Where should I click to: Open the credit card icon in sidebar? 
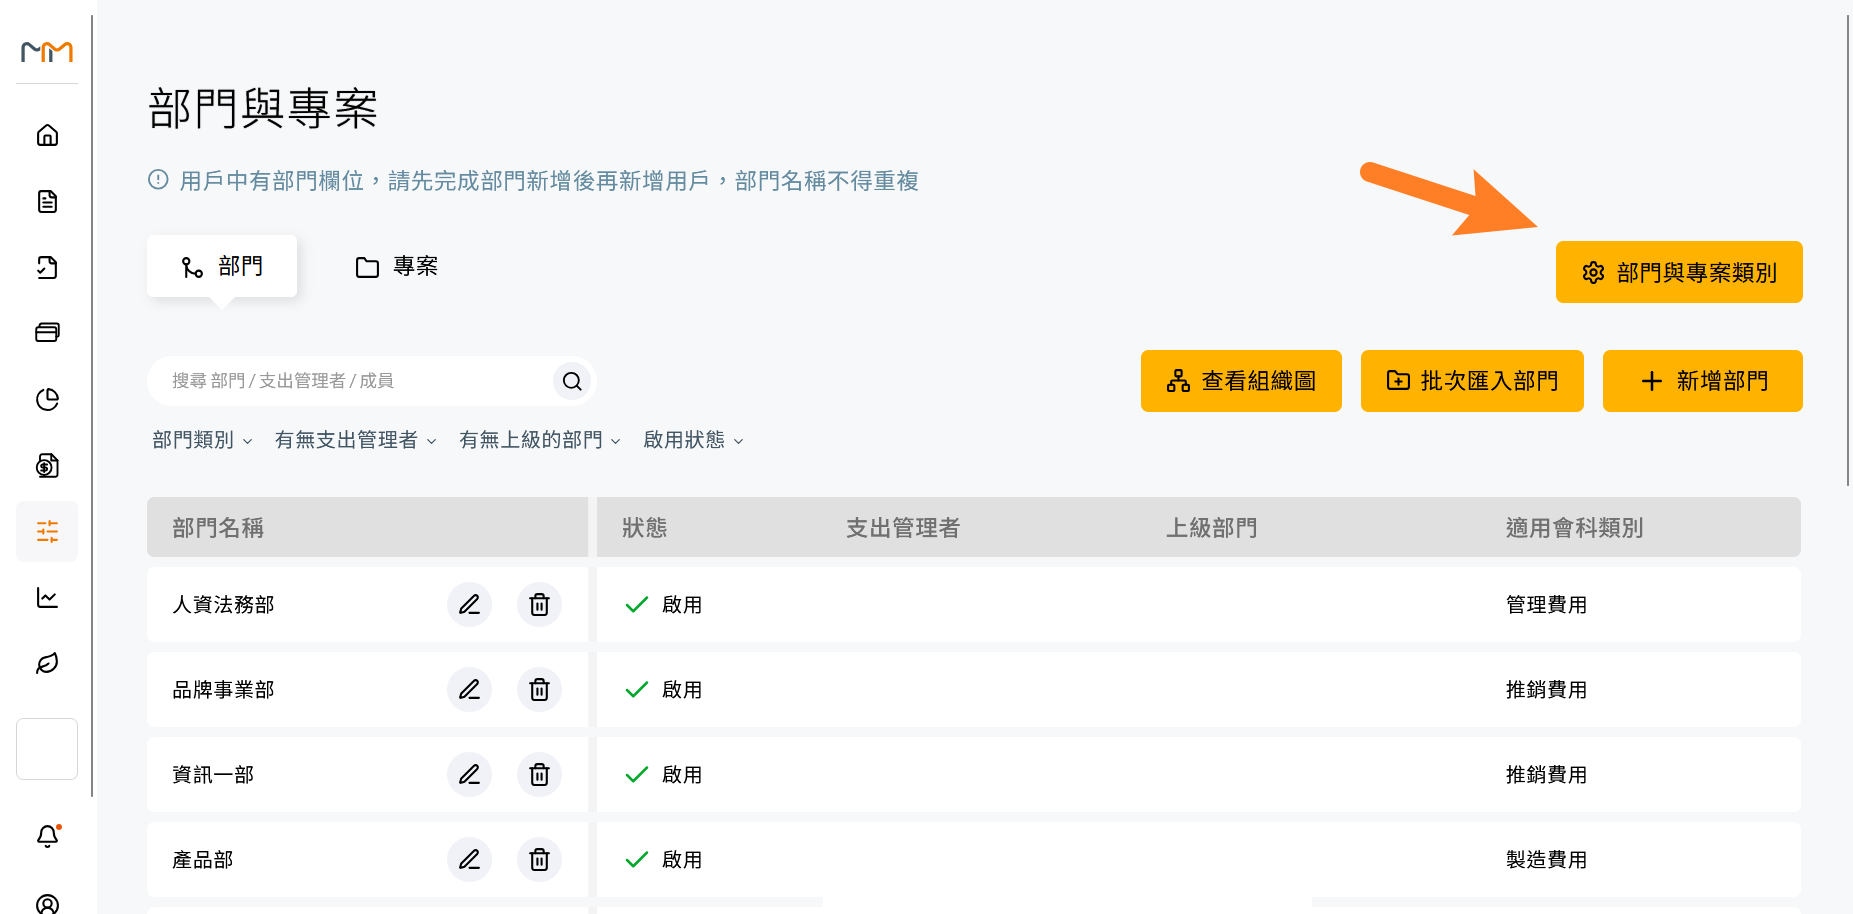coord(47,333)
